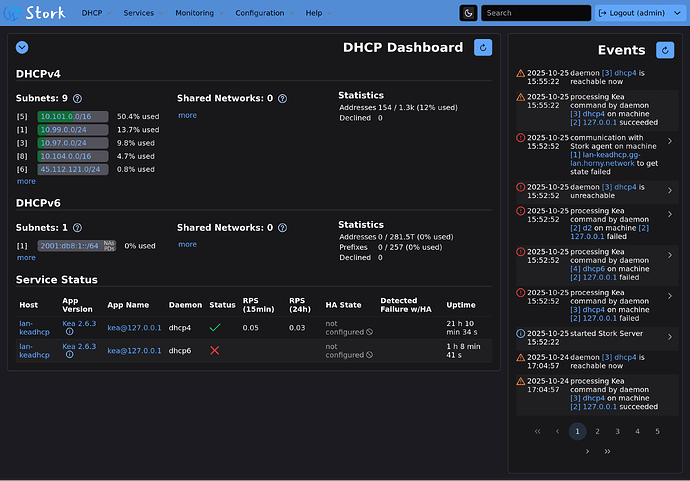Click the Search field
The image size is (690, 481).
tap(536, 13)
